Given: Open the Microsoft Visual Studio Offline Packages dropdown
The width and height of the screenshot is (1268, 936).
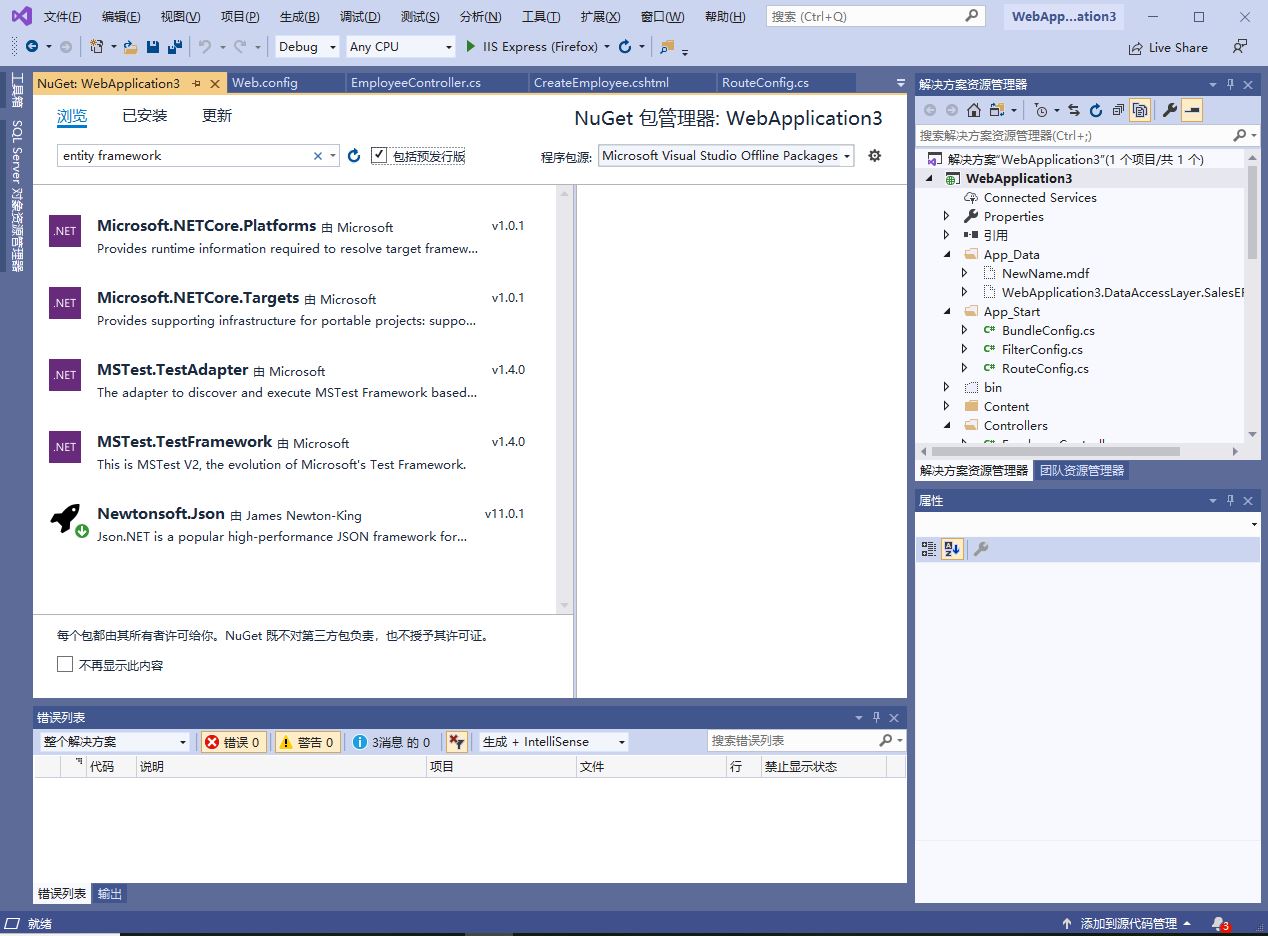Looking at the screenshot, I should 725,155.
